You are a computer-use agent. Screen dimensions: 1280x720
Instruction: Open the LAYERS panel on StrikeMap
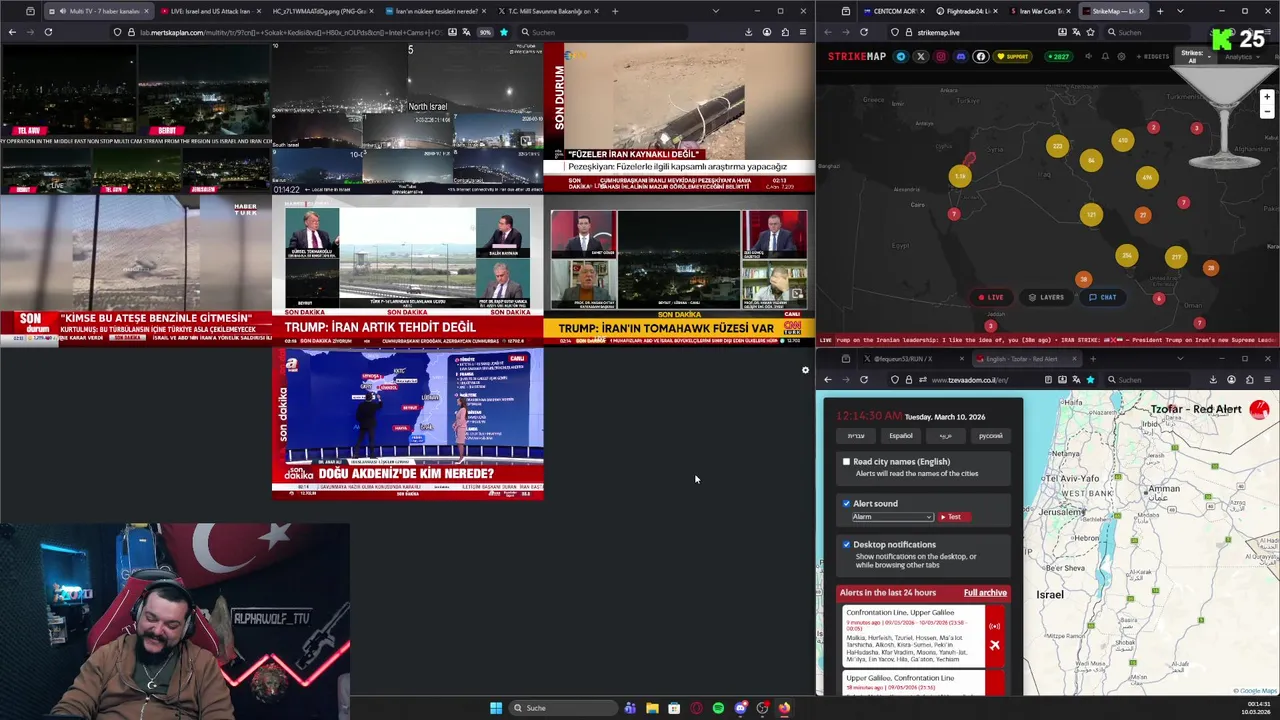pyautogui.click(x=1046, y=297)
